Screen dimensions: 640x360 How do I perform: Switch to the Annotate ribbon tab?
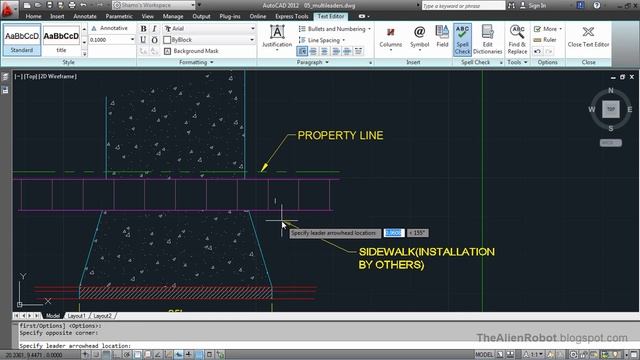pos(85,16)
